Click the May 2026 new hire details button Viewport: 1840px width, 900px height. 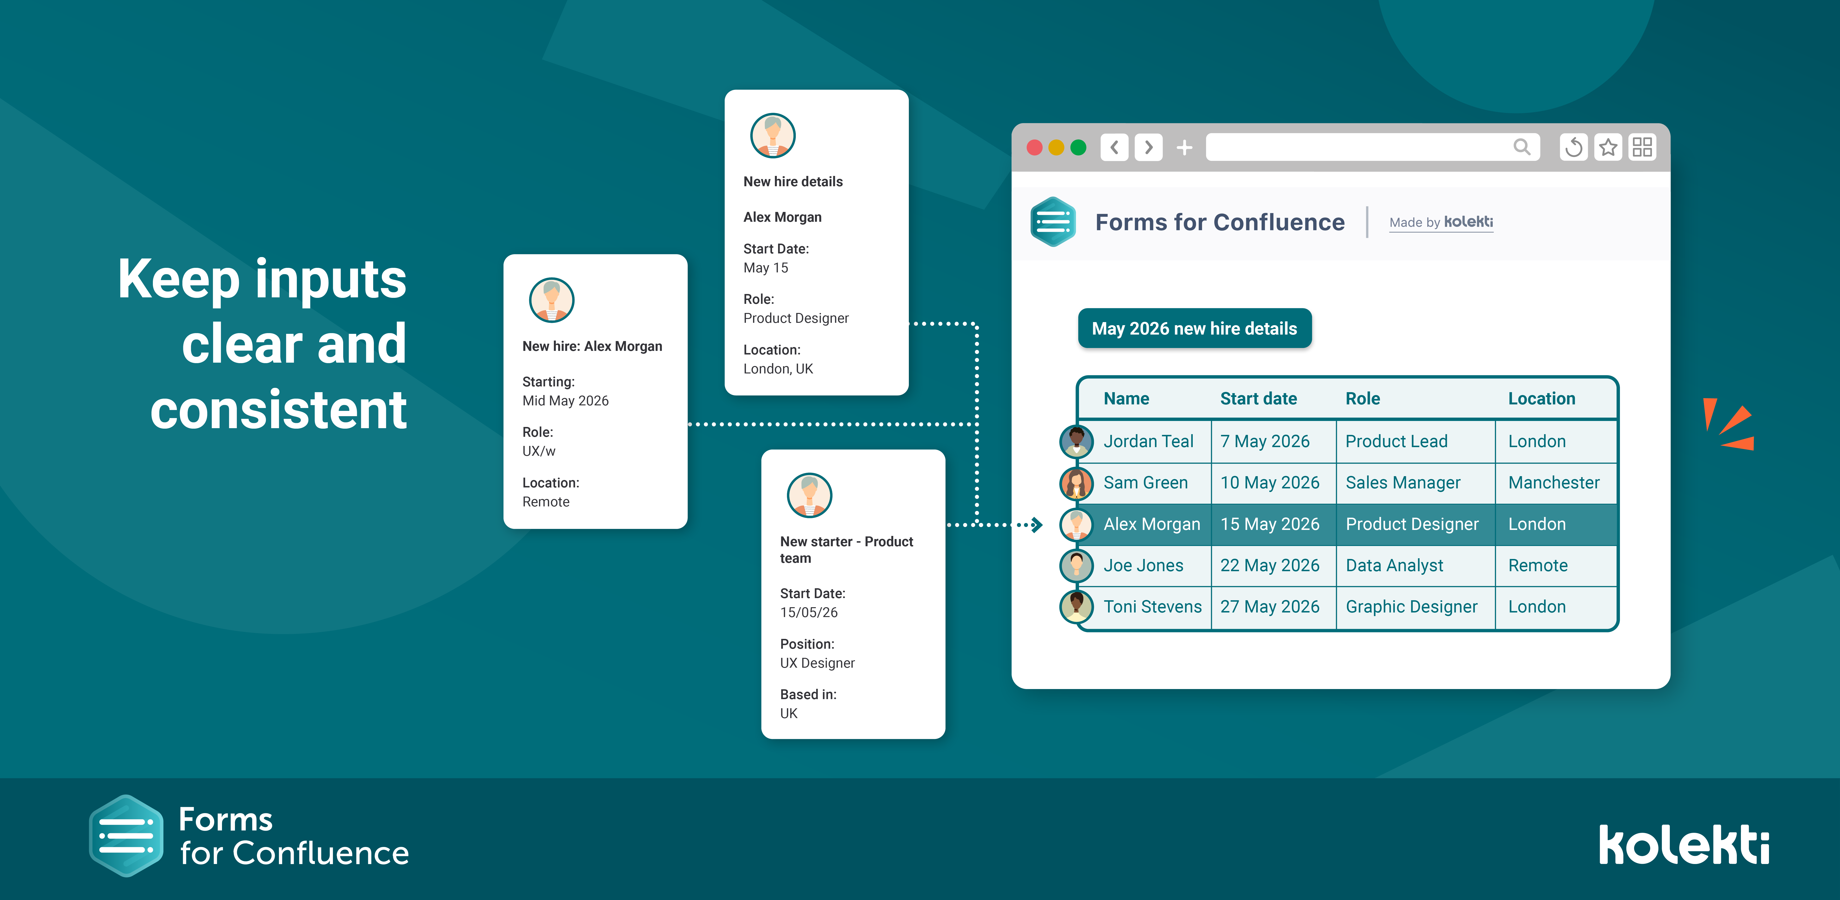(1194, 328)
